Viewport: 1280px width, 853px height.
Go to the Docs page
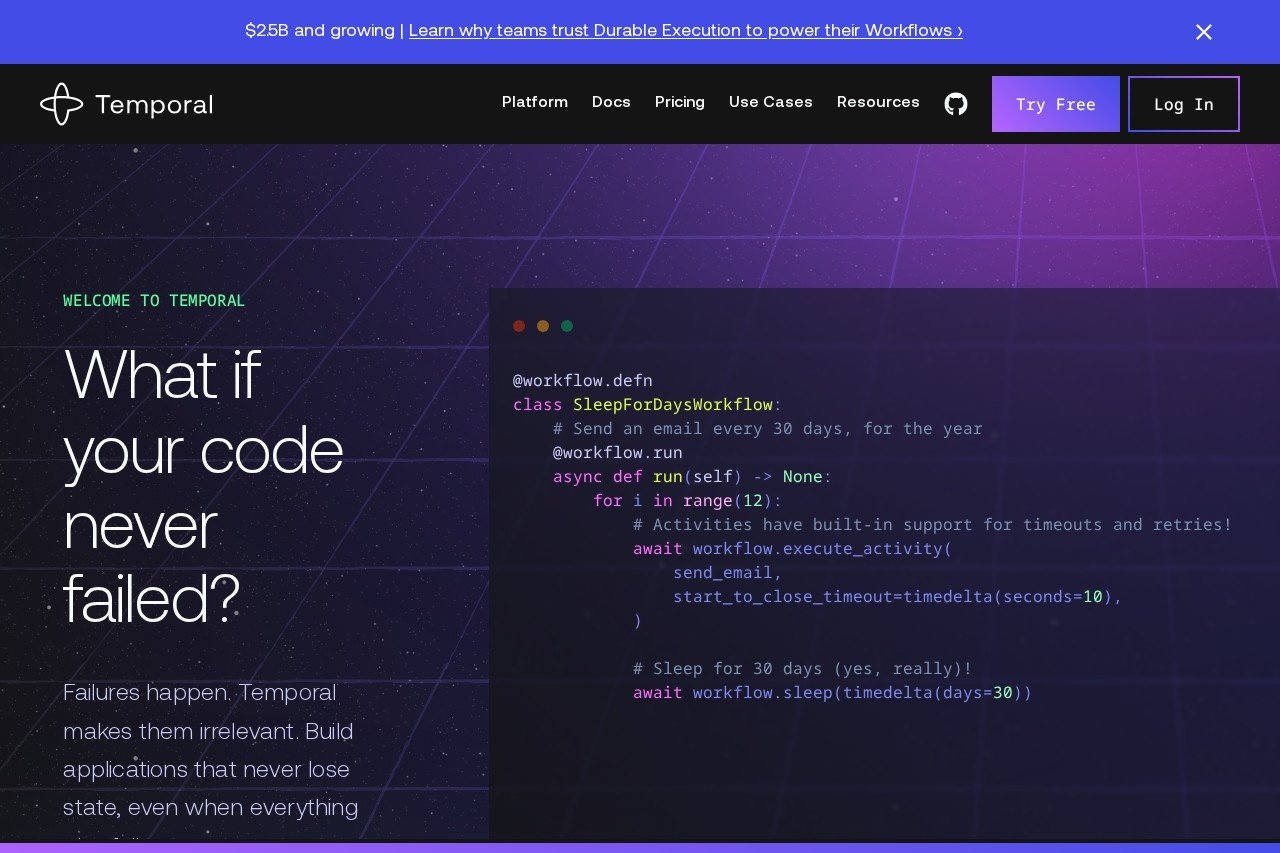[611, 102]
